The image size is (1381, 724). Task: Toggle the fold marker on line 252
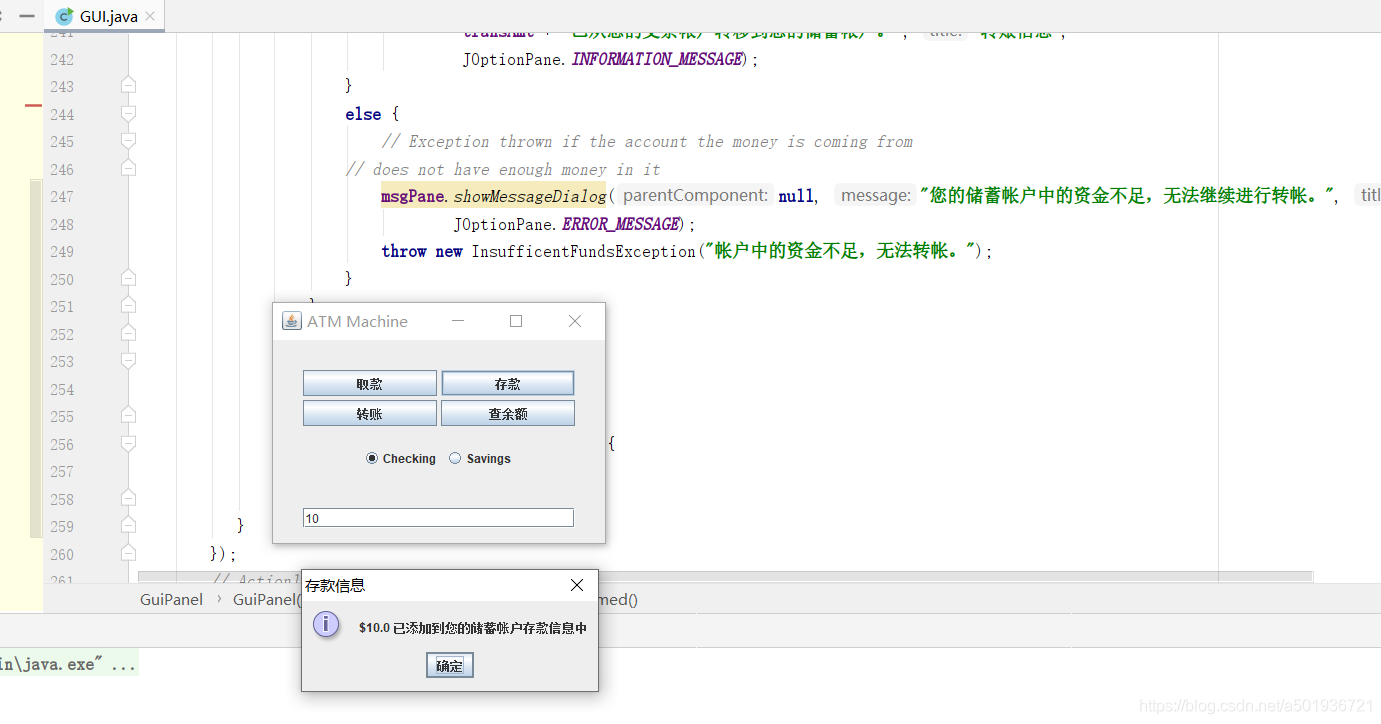pos(128,334)
